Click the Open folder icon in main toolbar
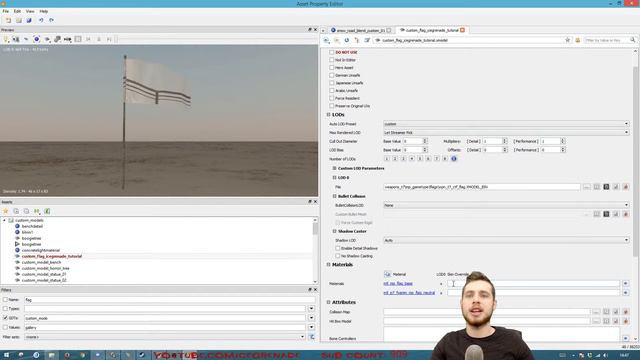 click(19, 20)
